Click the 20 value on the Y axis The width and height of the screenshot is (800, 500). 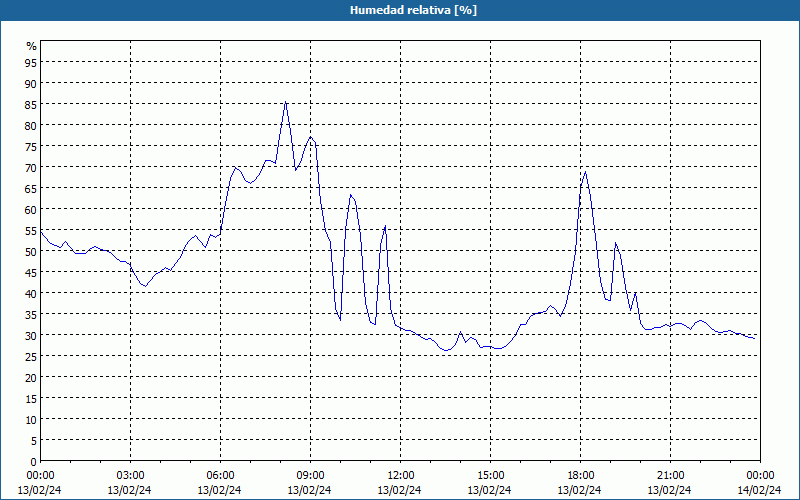[31, 378]
